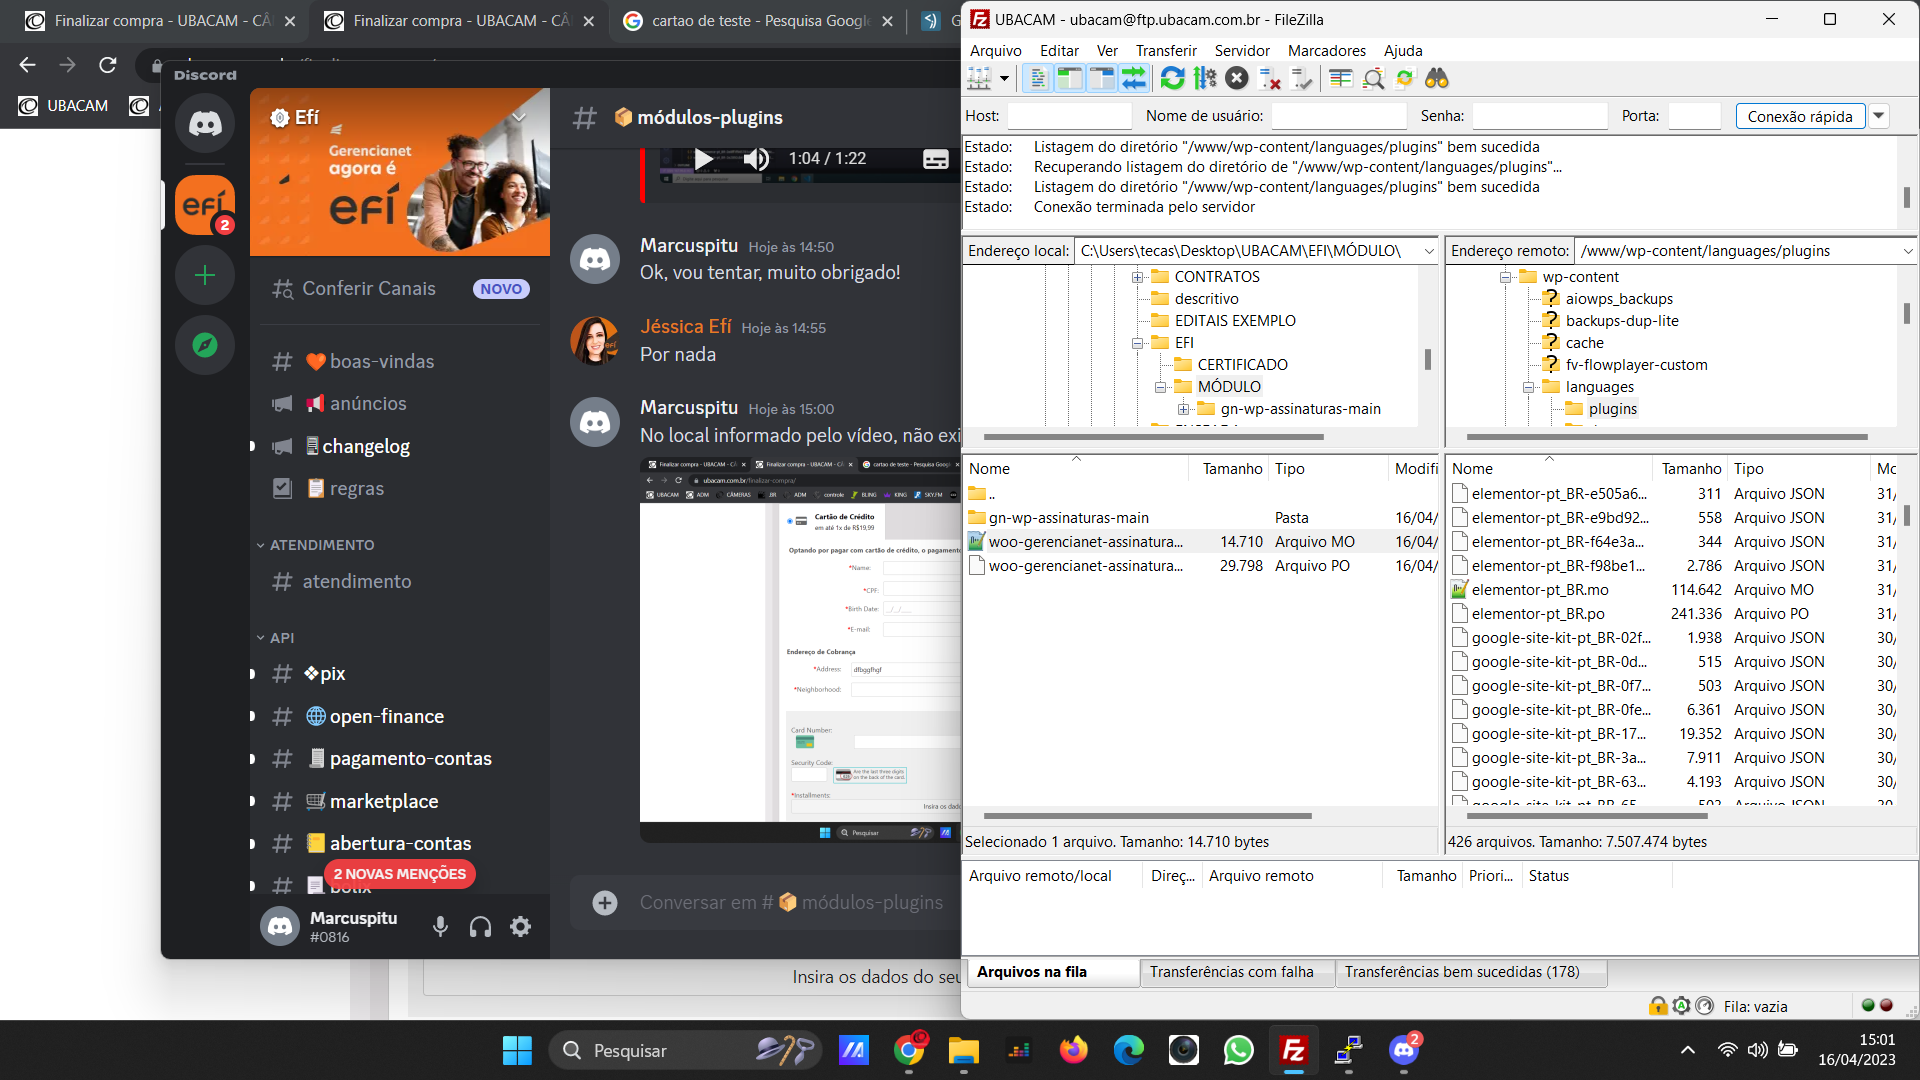Toggle synchronized browsing in FileZilla
Image resolution: width=1920 pixels, height=1080 pixels.
(x=1405, y=78)
